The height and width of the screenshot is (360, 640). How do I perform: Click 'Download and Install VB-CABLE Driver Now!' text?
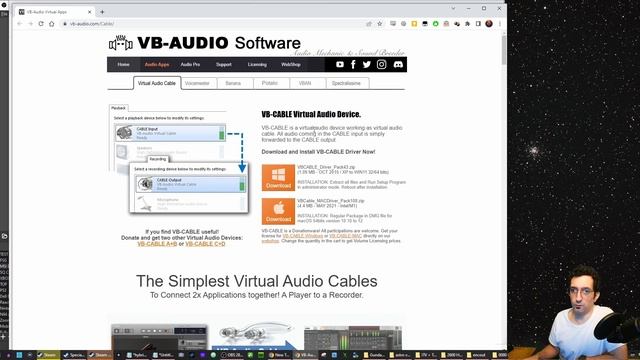(x=318, y=152)
